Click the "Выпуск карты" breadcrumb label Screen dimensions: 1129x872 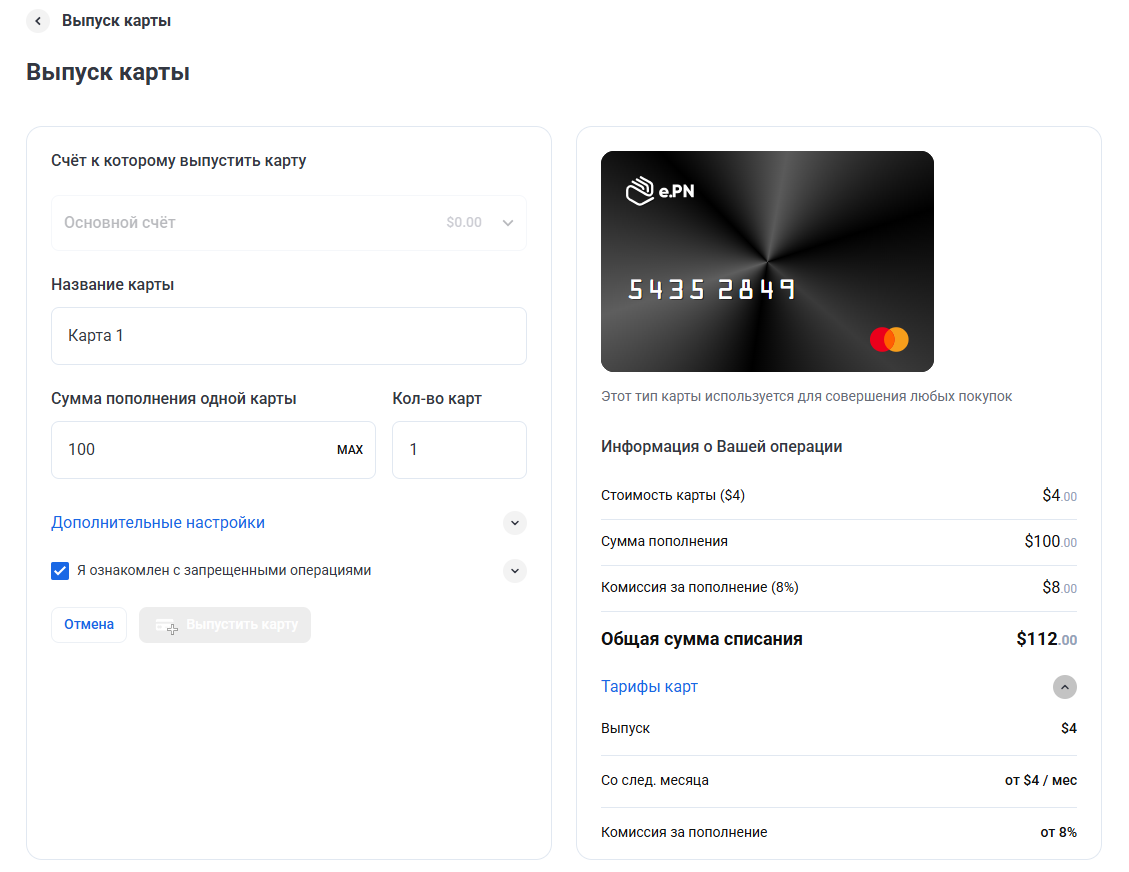(x=116, y=21)
